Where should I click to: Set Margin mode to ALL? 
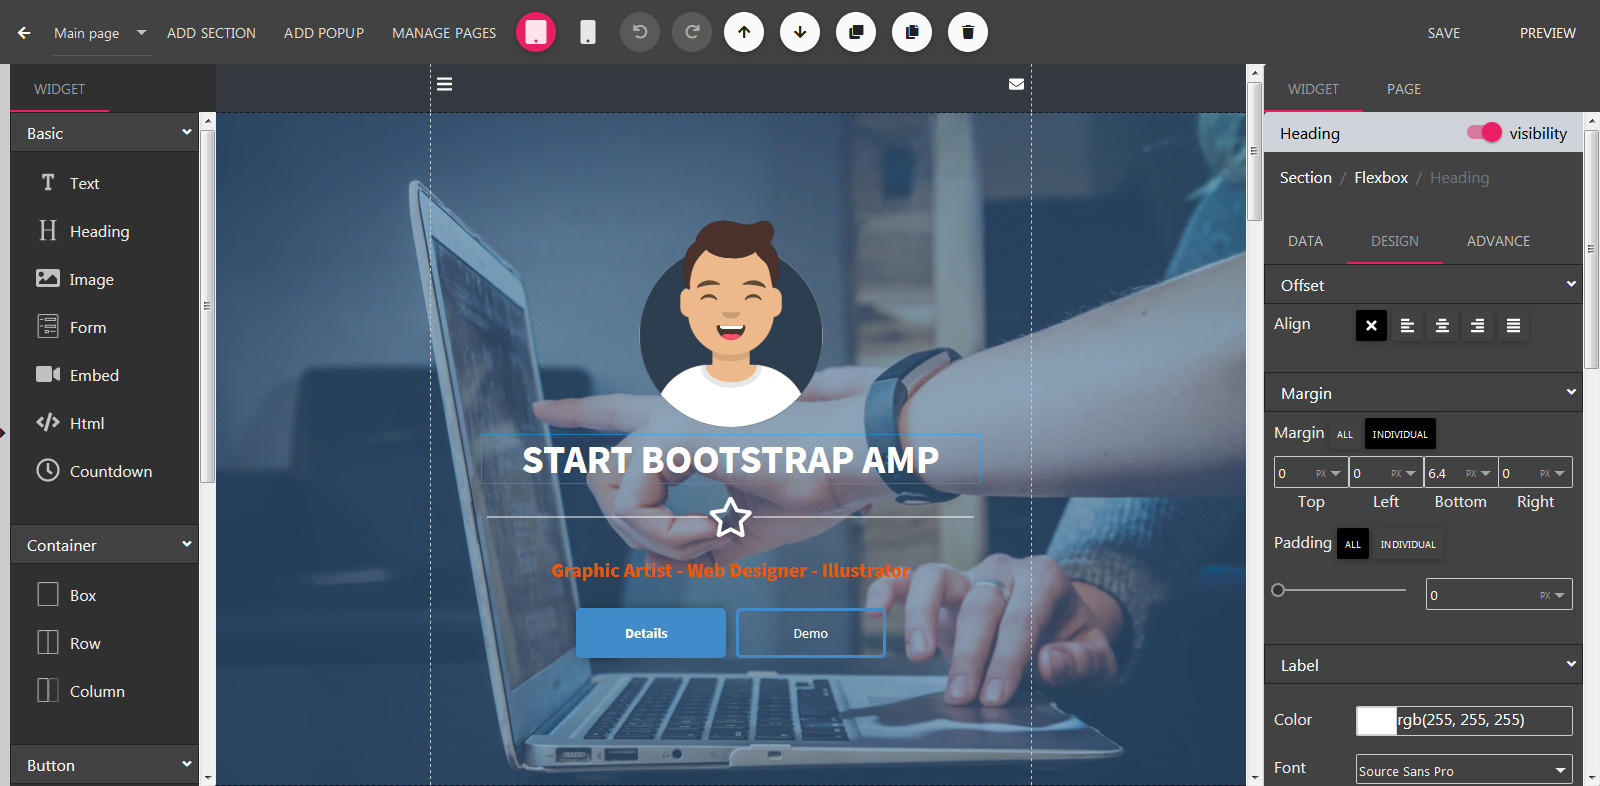(1344, 434)
